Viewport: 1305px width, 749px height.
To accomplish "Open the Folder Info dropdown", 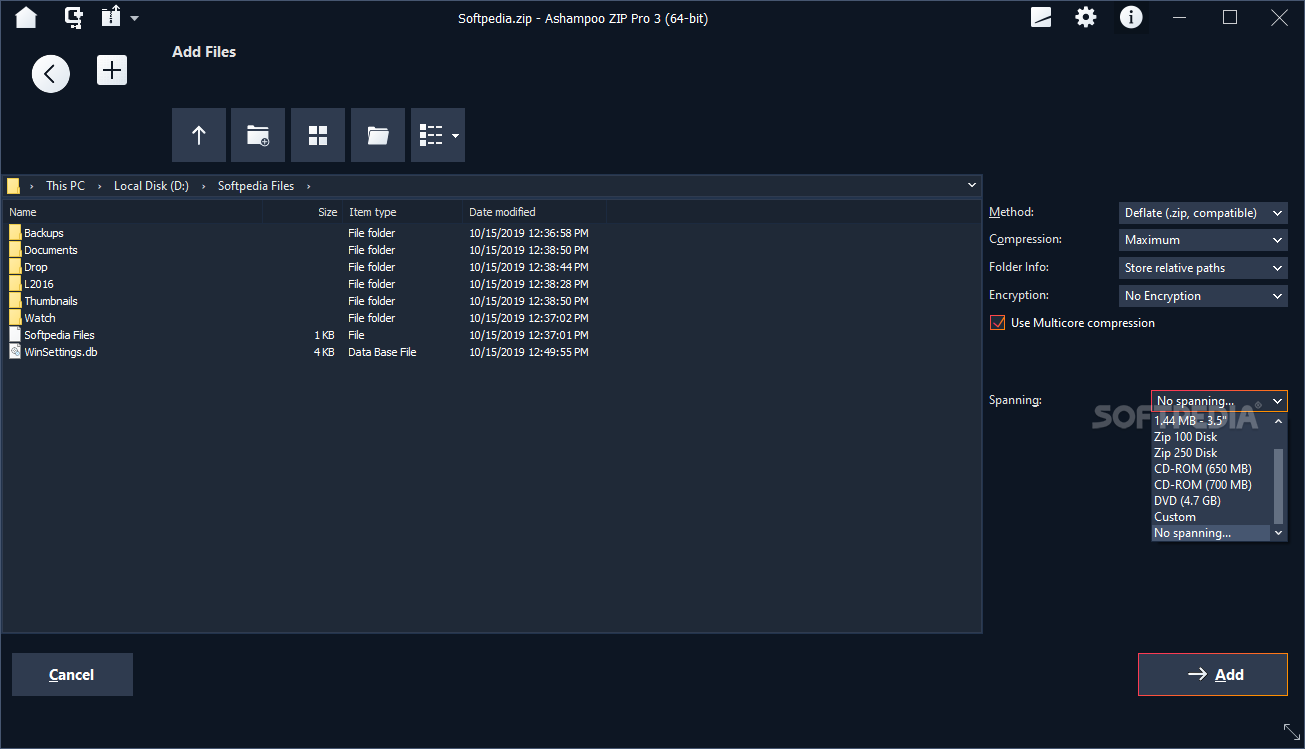I will (1203, 268).
